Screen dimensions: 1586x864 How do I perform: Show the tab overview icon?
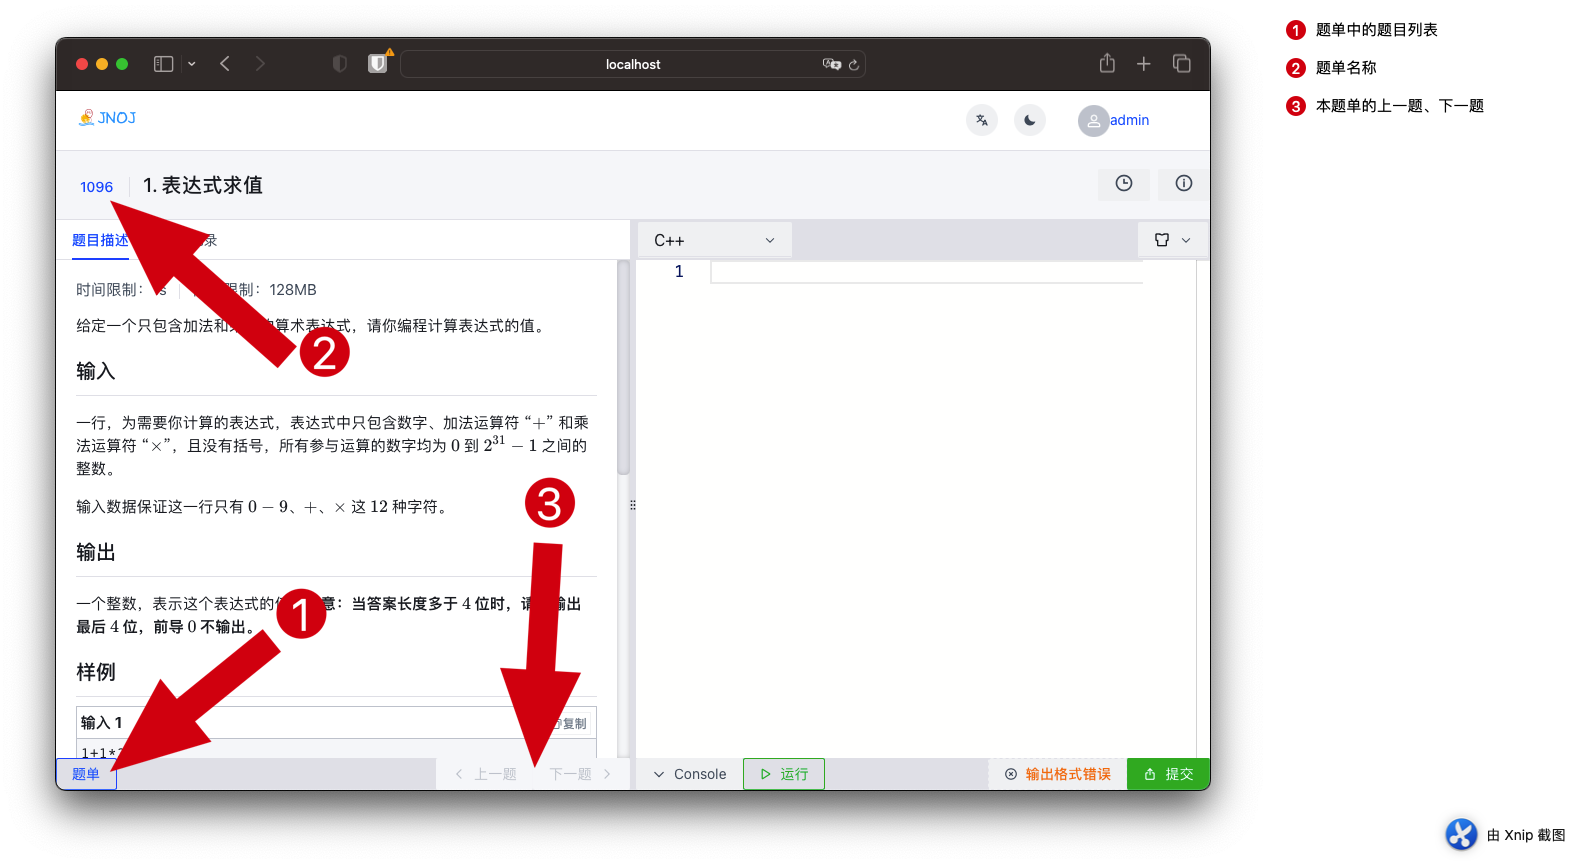(1182, 64)
